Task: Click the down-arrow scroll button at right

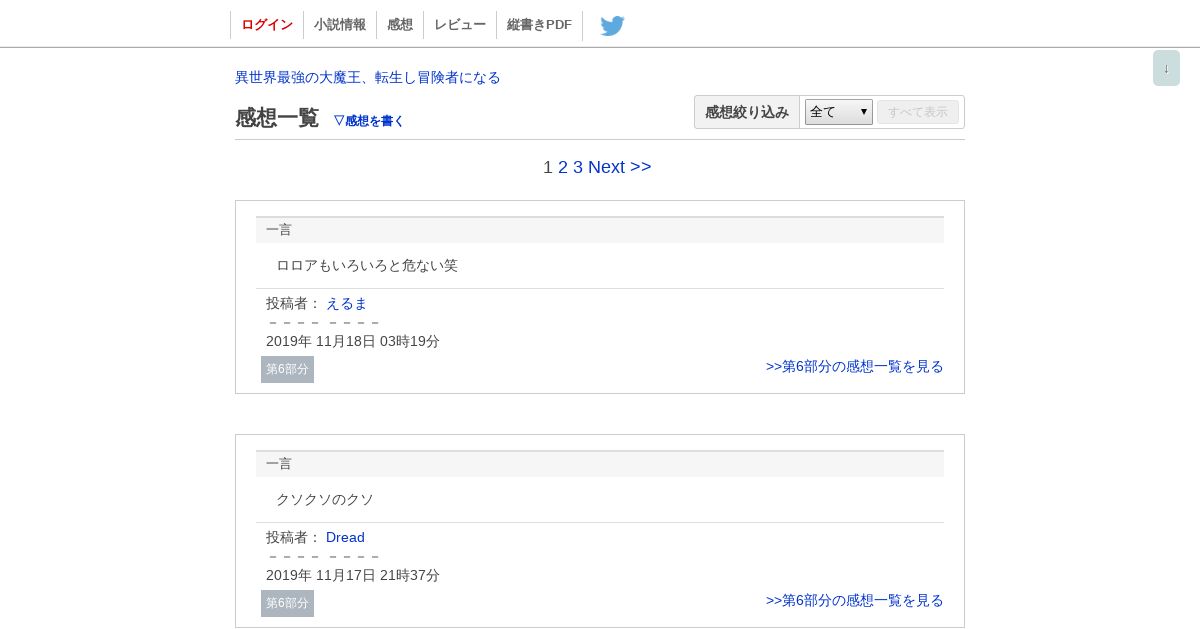Action: (1166, 68)
